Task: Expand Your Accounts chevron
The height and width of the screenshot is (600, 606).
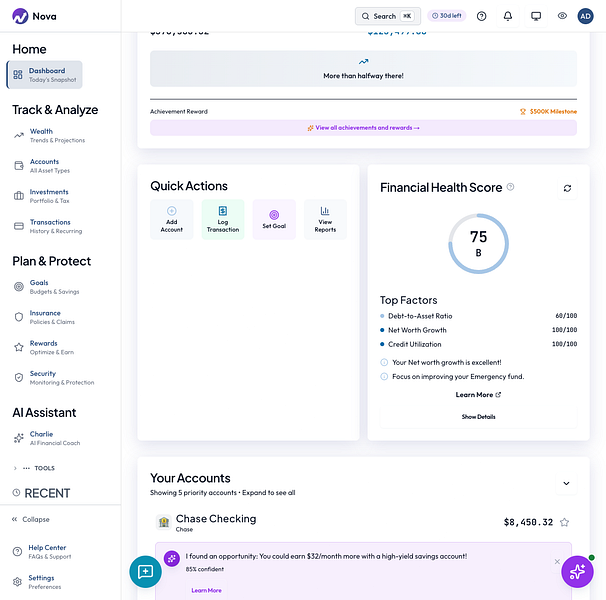Action: (566, 483)
